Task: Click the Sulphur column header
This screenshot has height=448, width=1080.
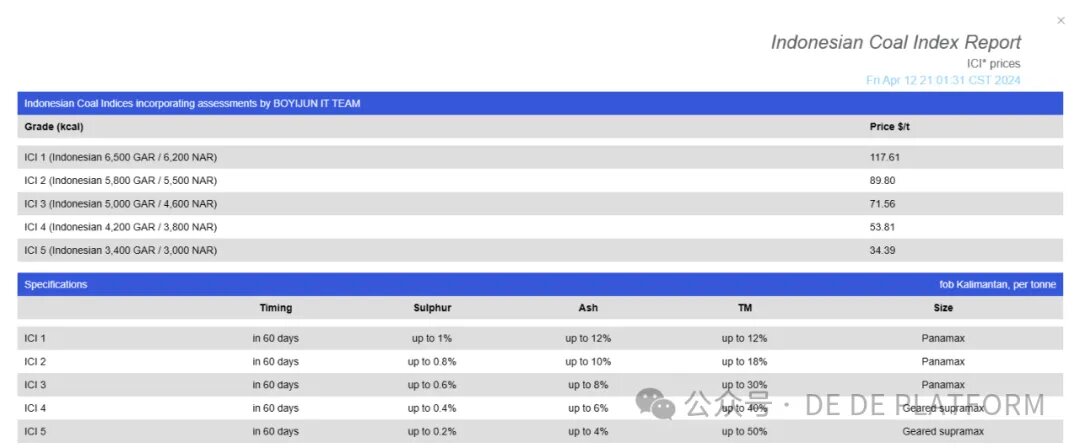Action: (432, 308)
